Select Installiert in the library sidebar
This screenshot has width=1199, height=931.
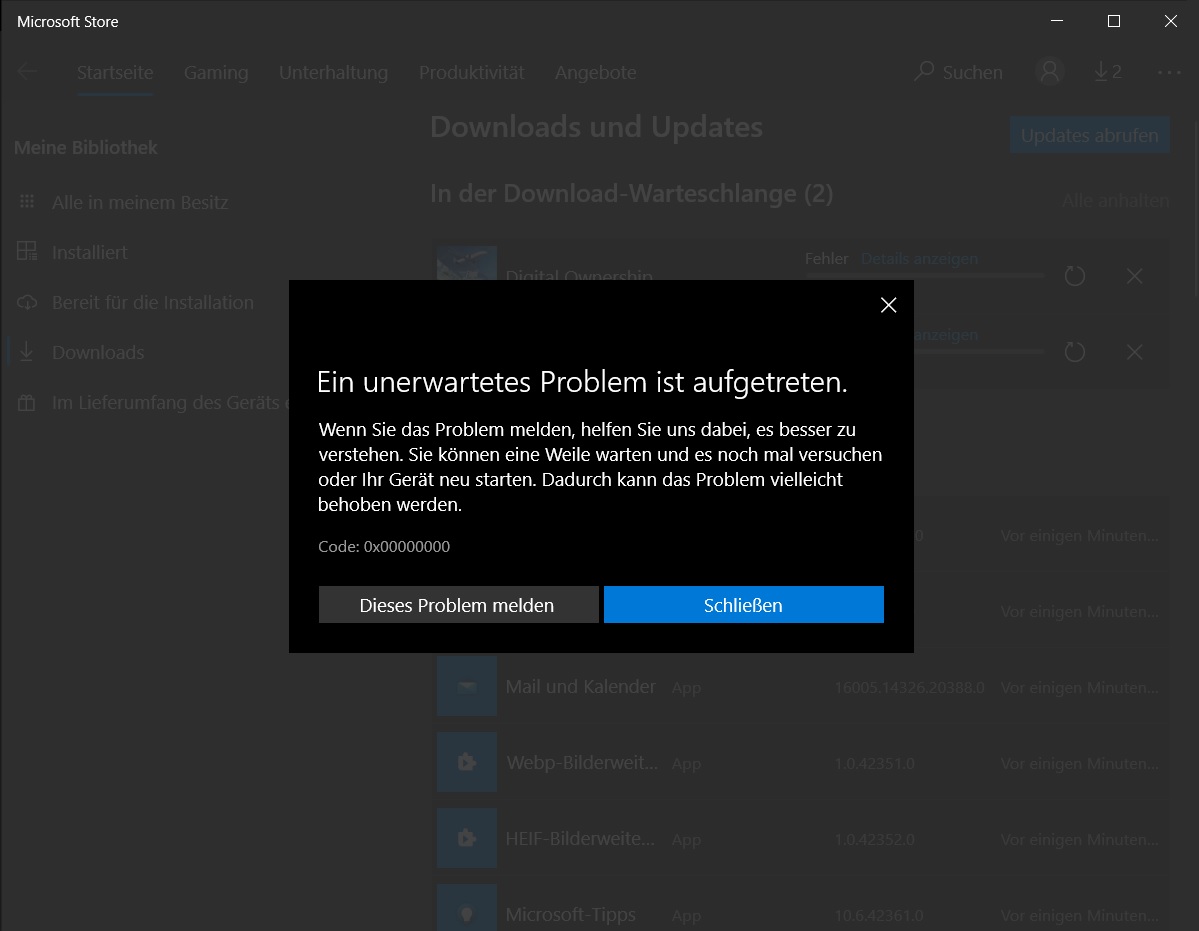[89, 252]
